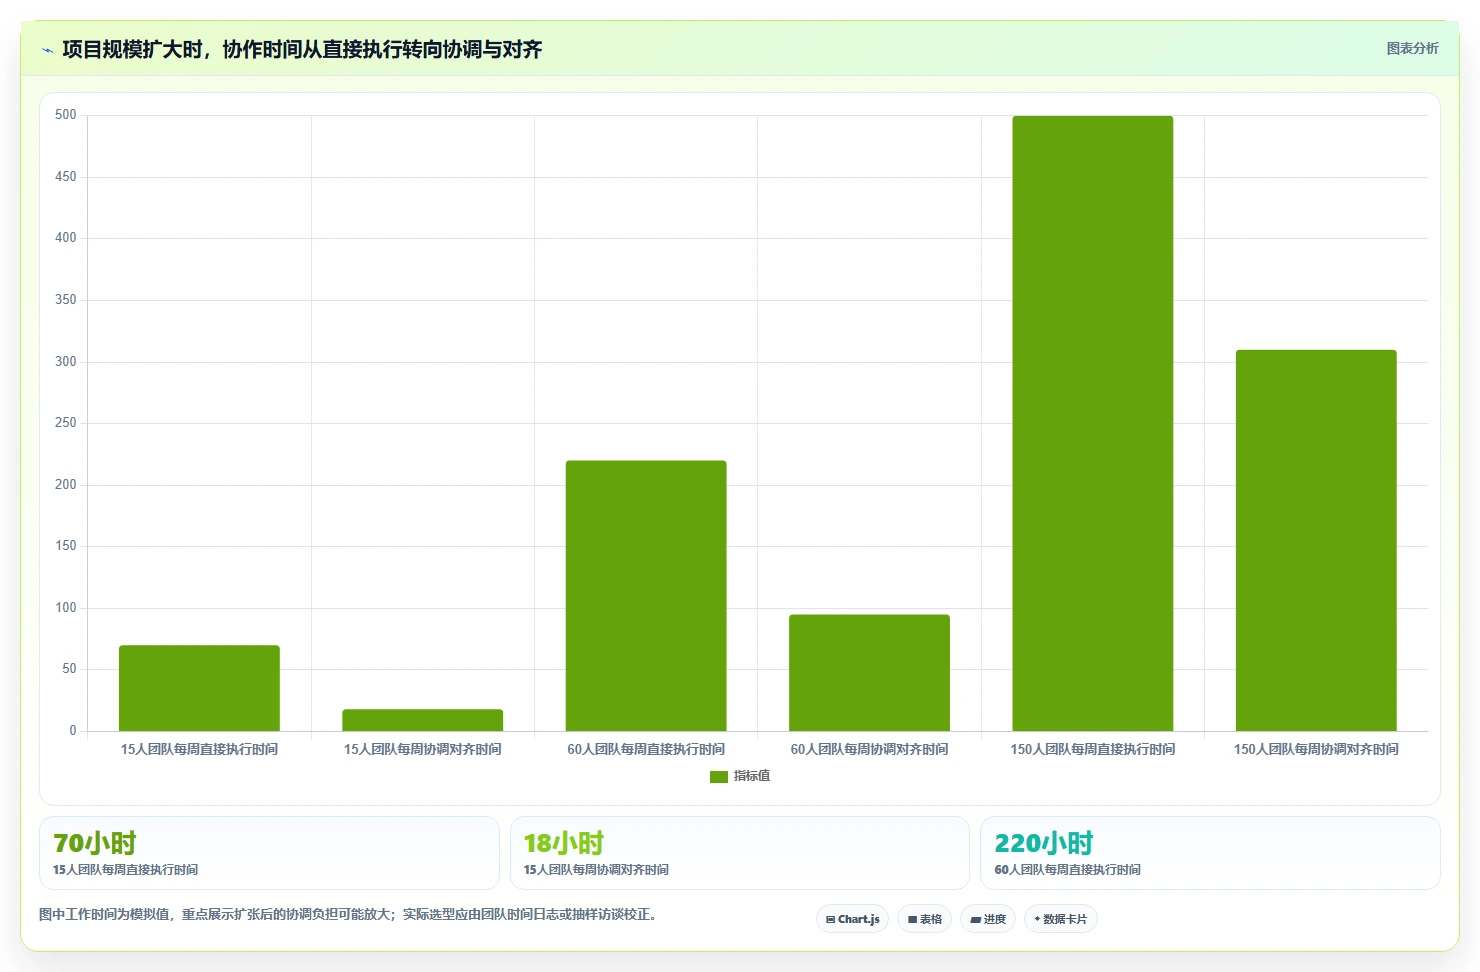Viewport: 1480px width, 972px height.
Task: Click the 70小时 card caption text
Action: coord(125,870)
